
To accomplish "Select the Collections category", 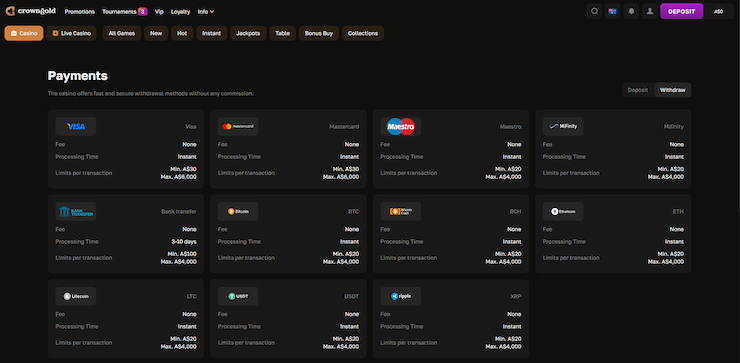I will [x=363, y=34].
